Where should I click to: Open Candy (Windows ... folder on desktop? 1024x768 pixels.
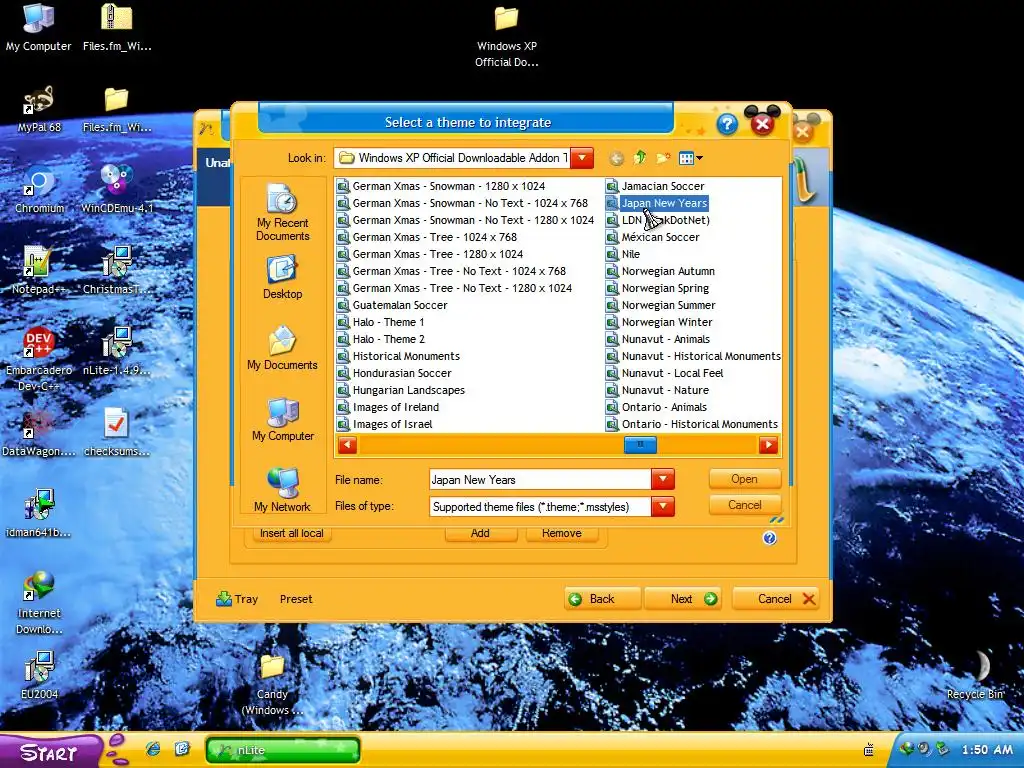[272, 686]
